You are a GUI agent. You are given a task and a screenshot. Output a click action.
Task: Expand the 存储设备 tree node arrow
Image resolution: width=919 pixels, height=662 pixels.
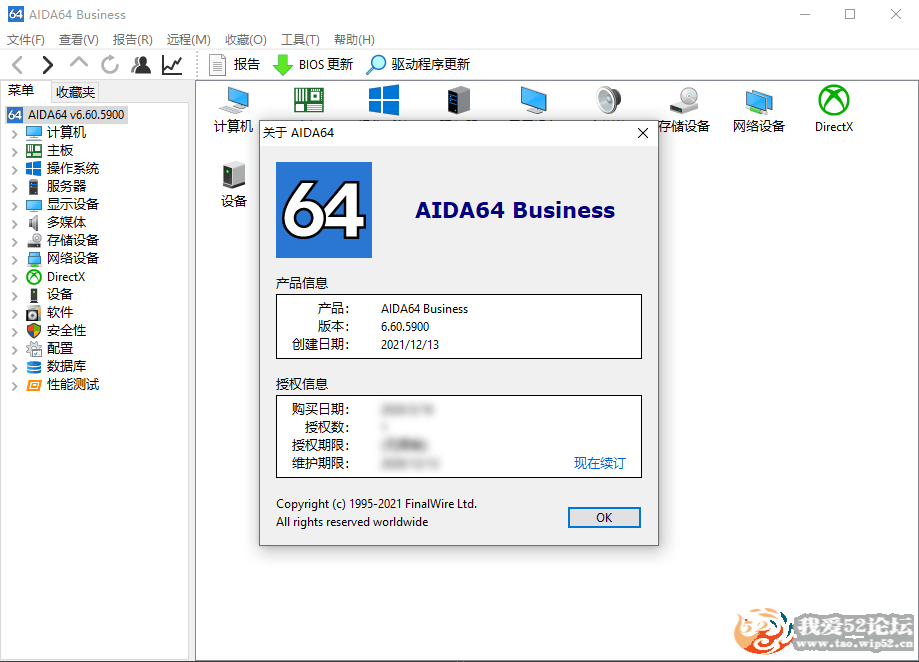15,241
